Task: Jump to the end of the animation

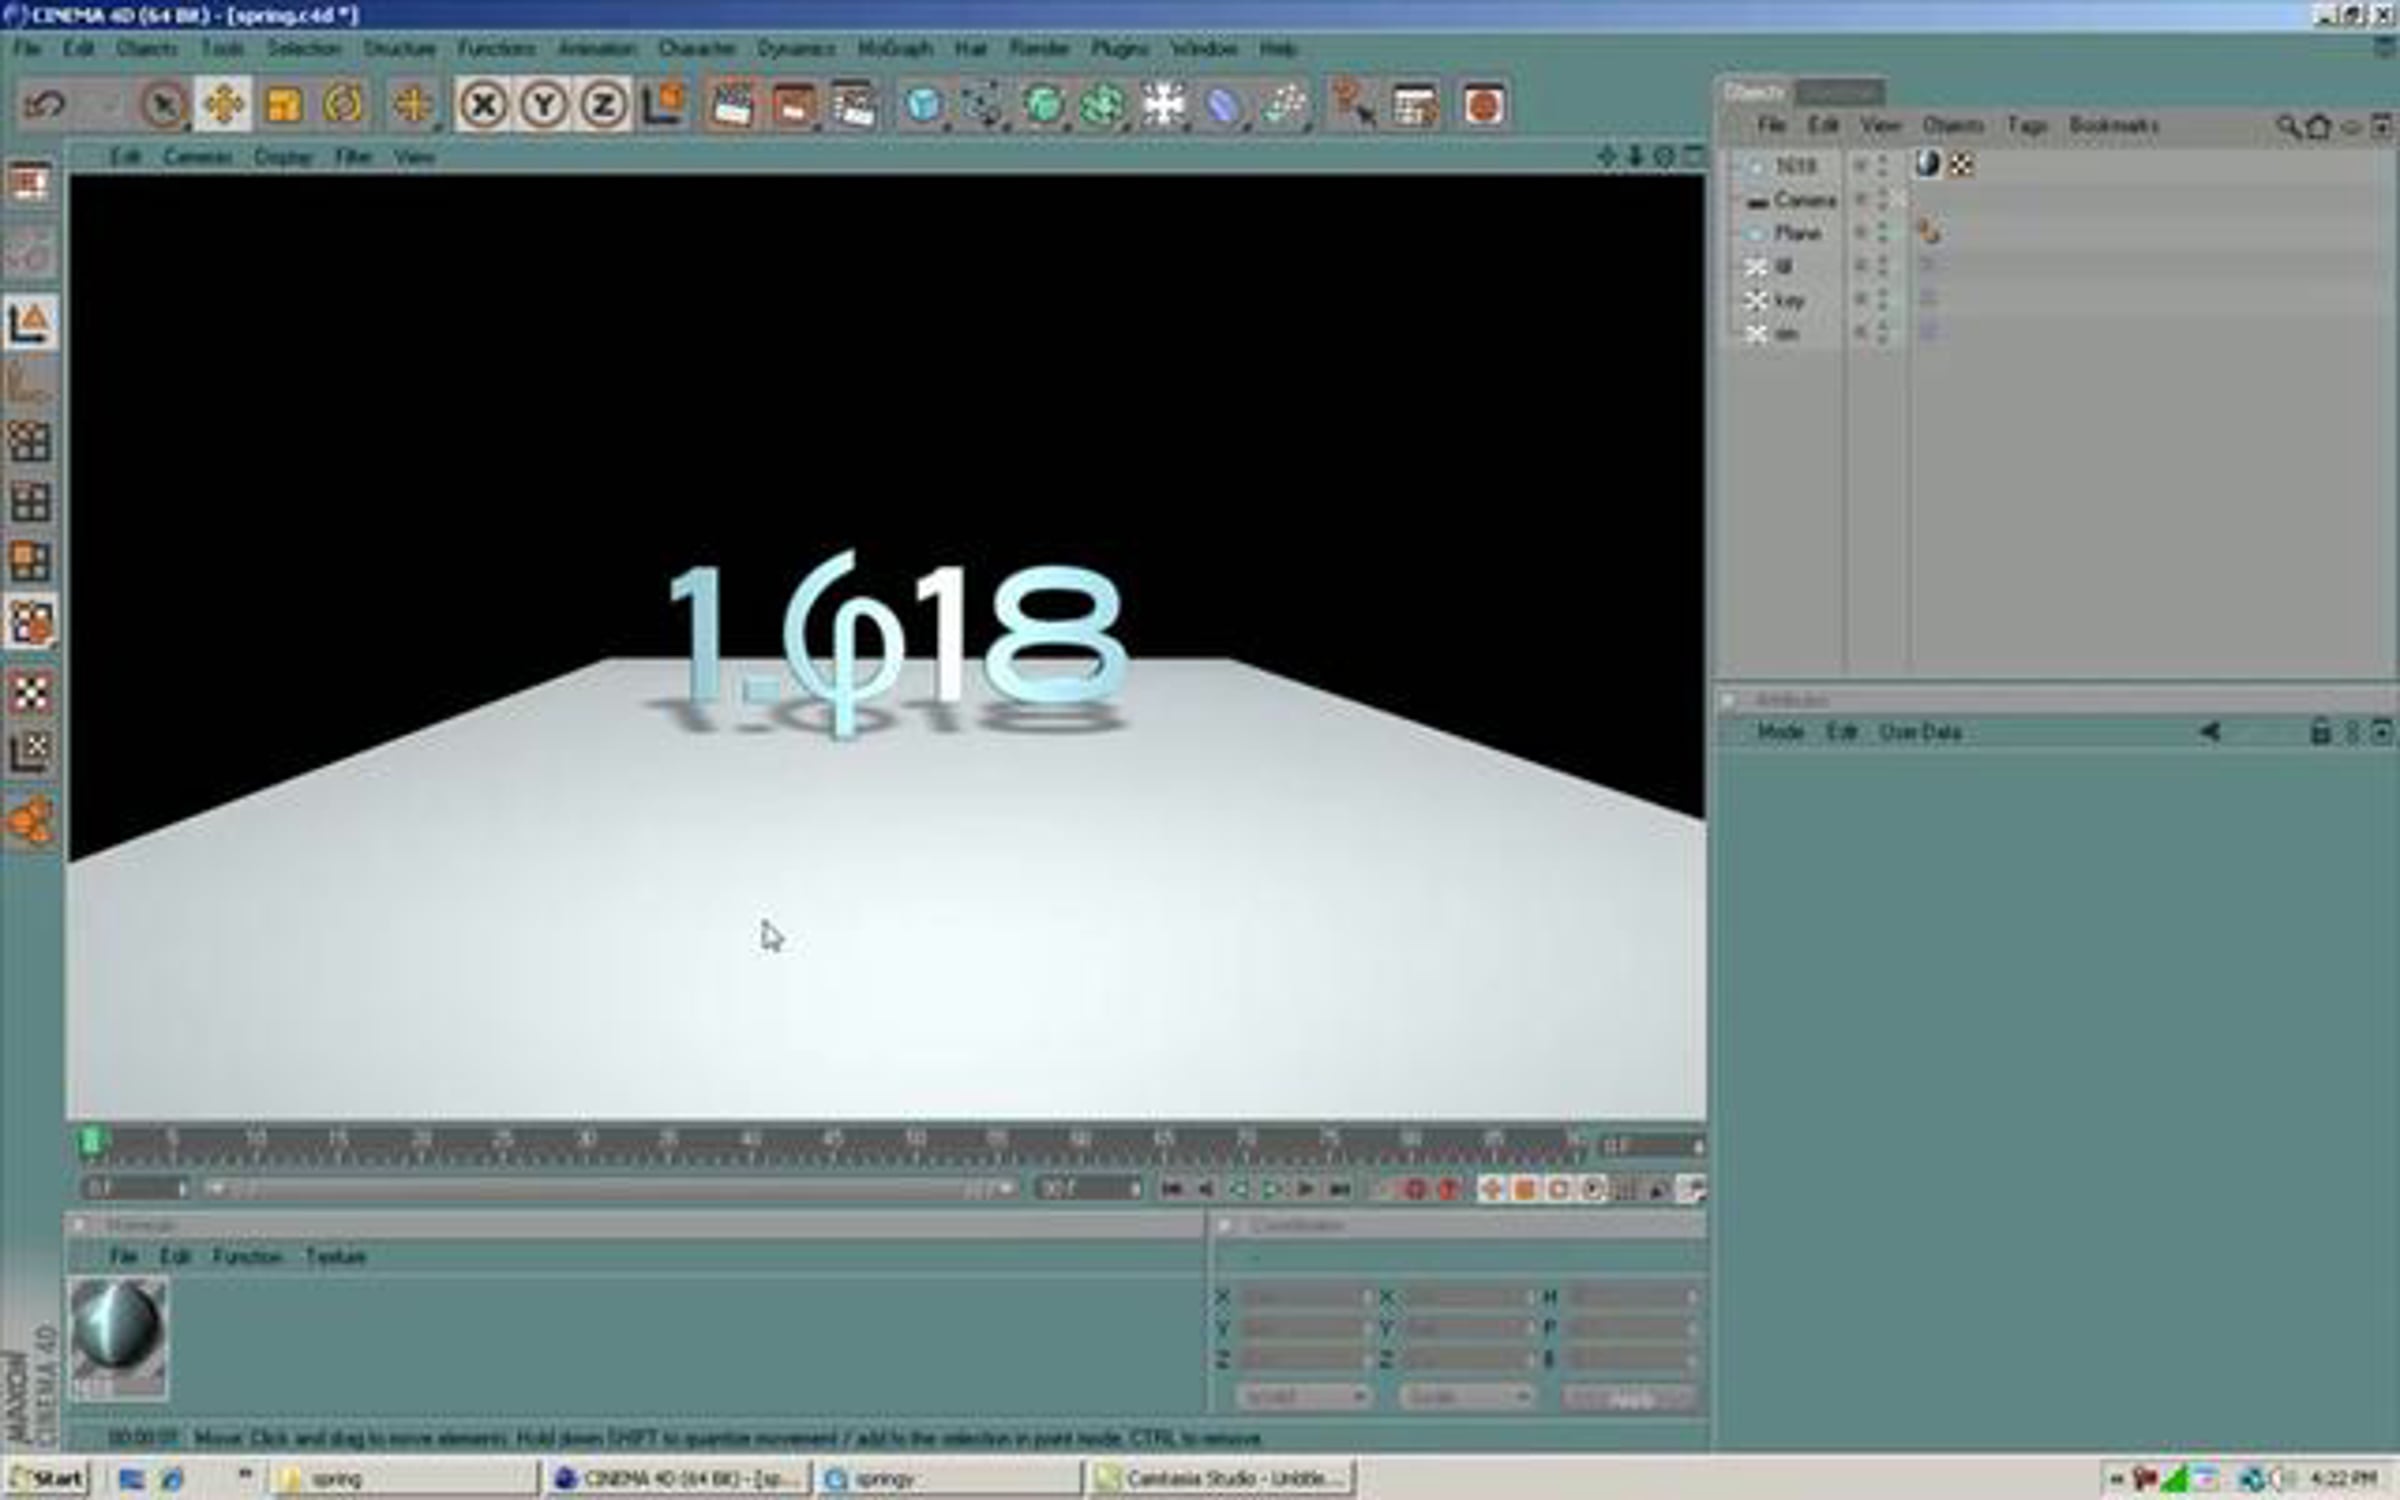Action: (1340, 1188)
